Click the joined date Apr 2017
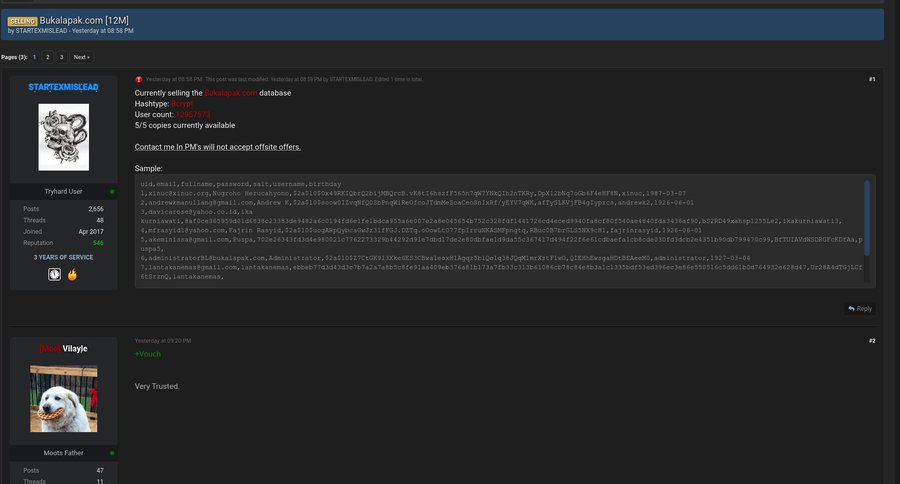Image resolution: width=900 pixels, height=484 pixels. click(x=91, y=232)
